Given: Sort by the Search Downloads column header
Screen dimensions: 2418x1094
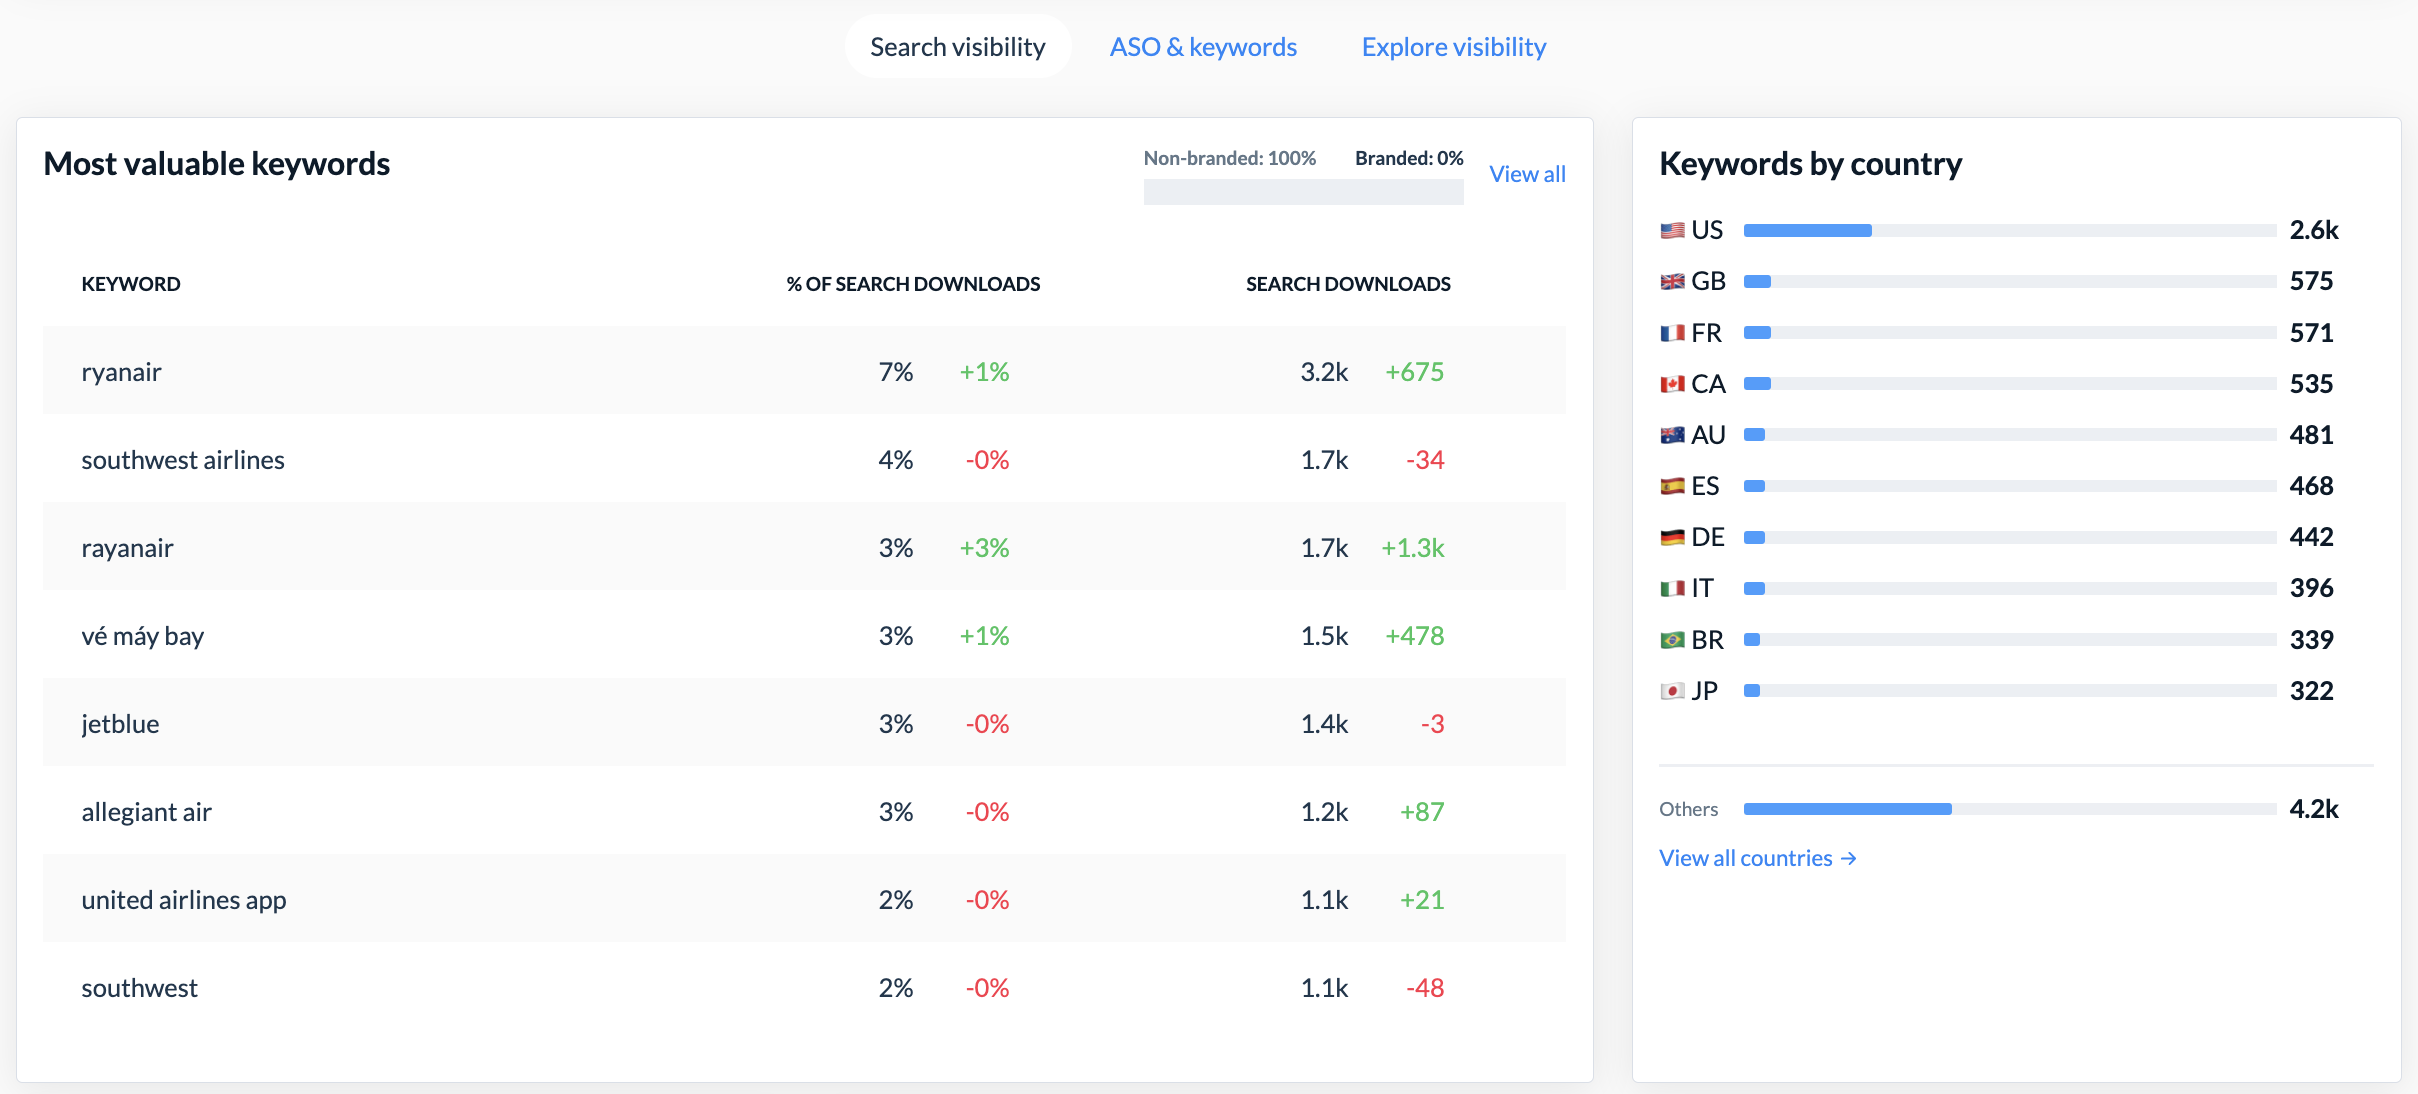Looking at the screenshot, I should (x=1348, y=284).
